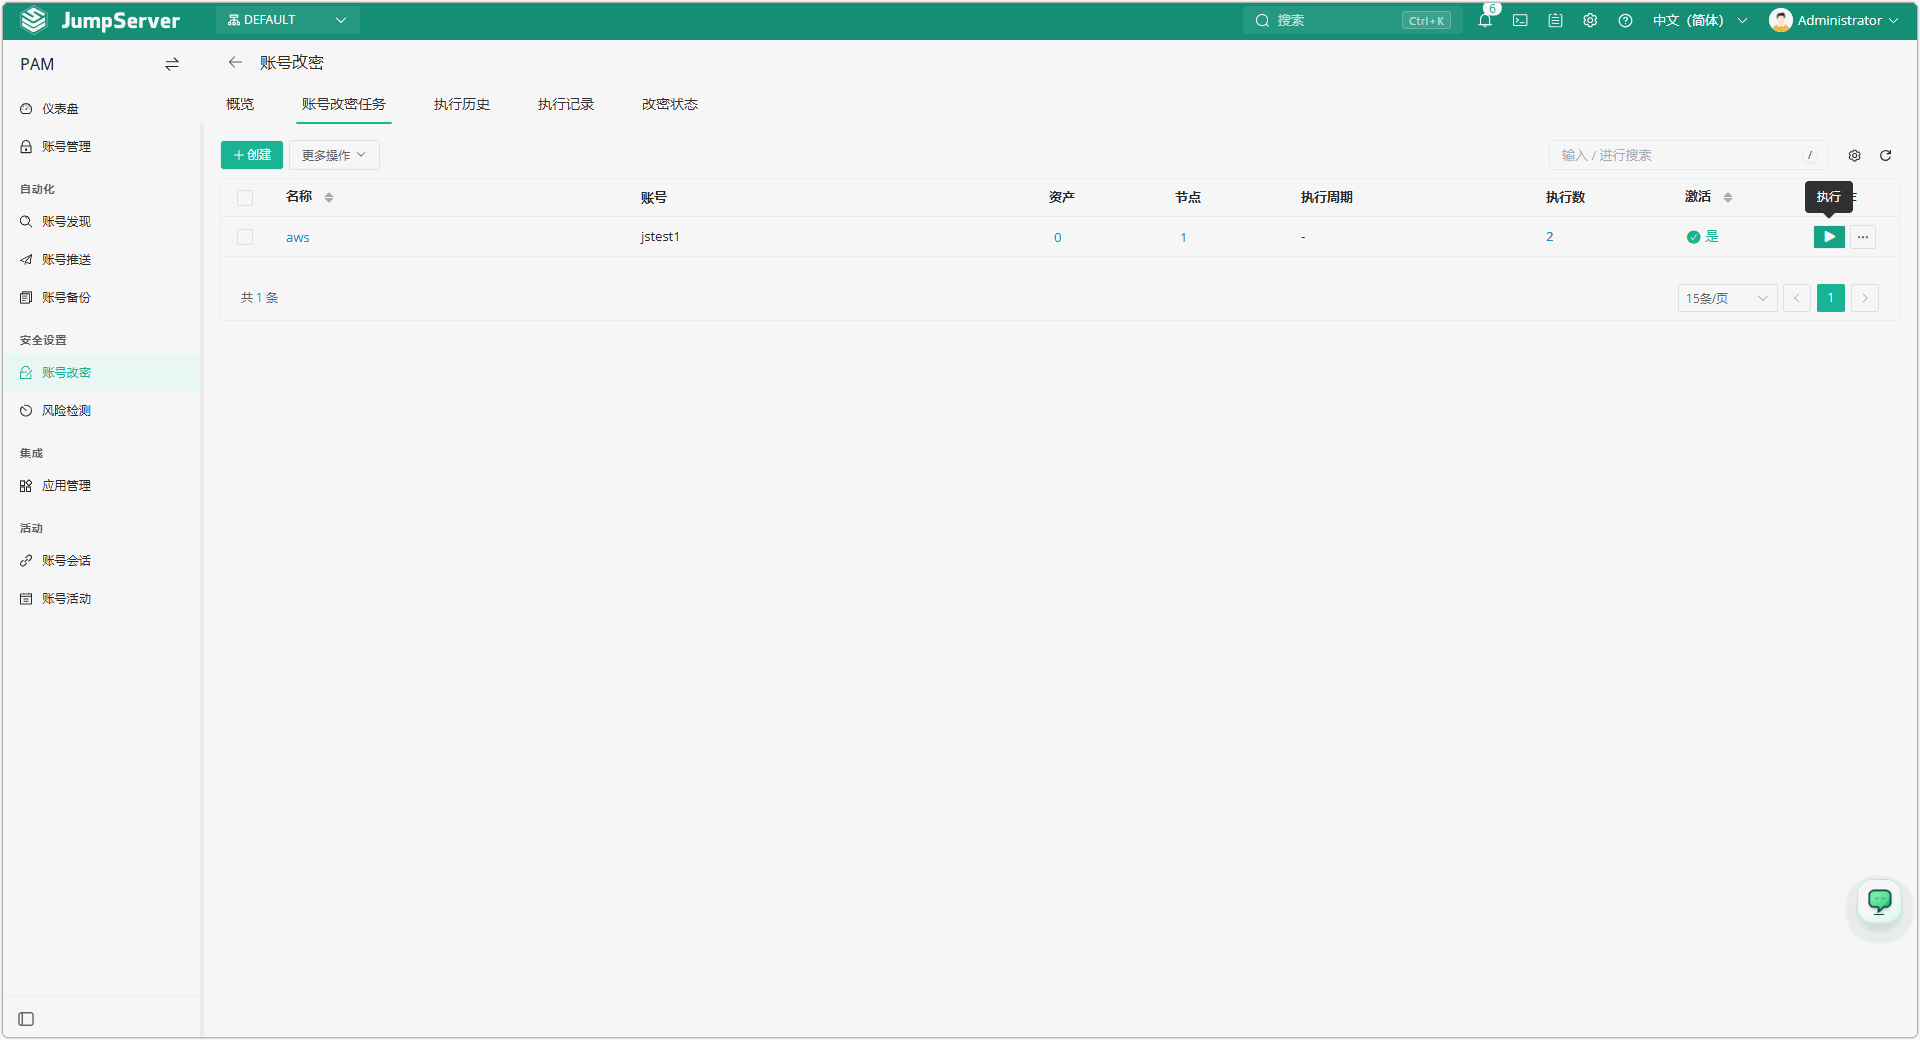Open the 中文 (简体) language dropdown

pos(1699,20)
